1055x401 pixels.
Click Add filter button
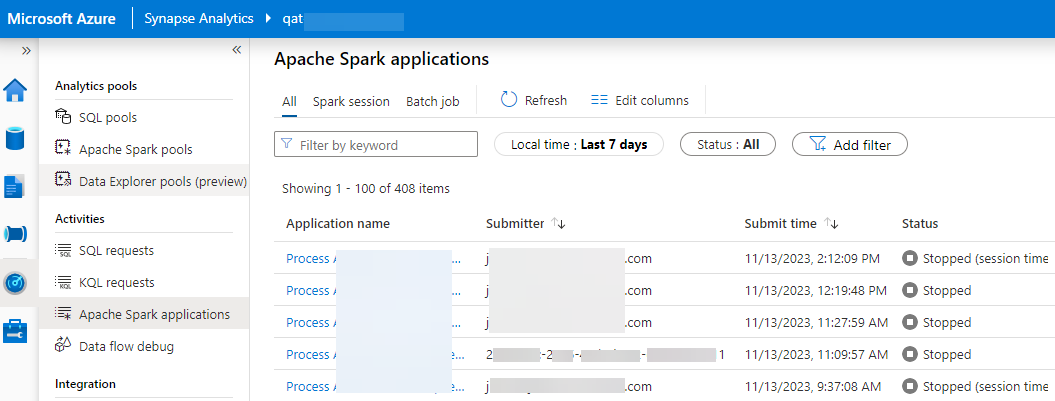tap(850, 145)
